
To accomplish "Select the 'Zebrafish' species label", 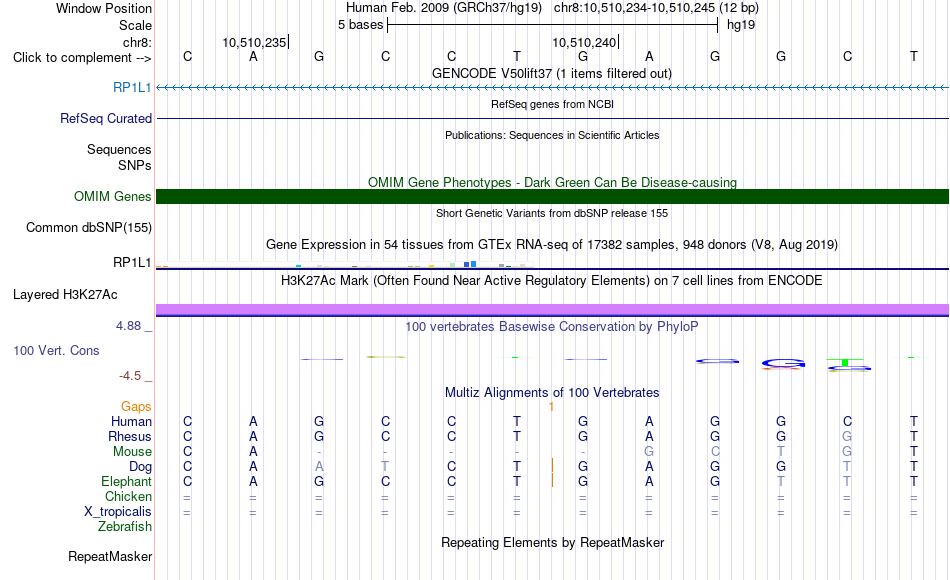I will pos(125,526).
